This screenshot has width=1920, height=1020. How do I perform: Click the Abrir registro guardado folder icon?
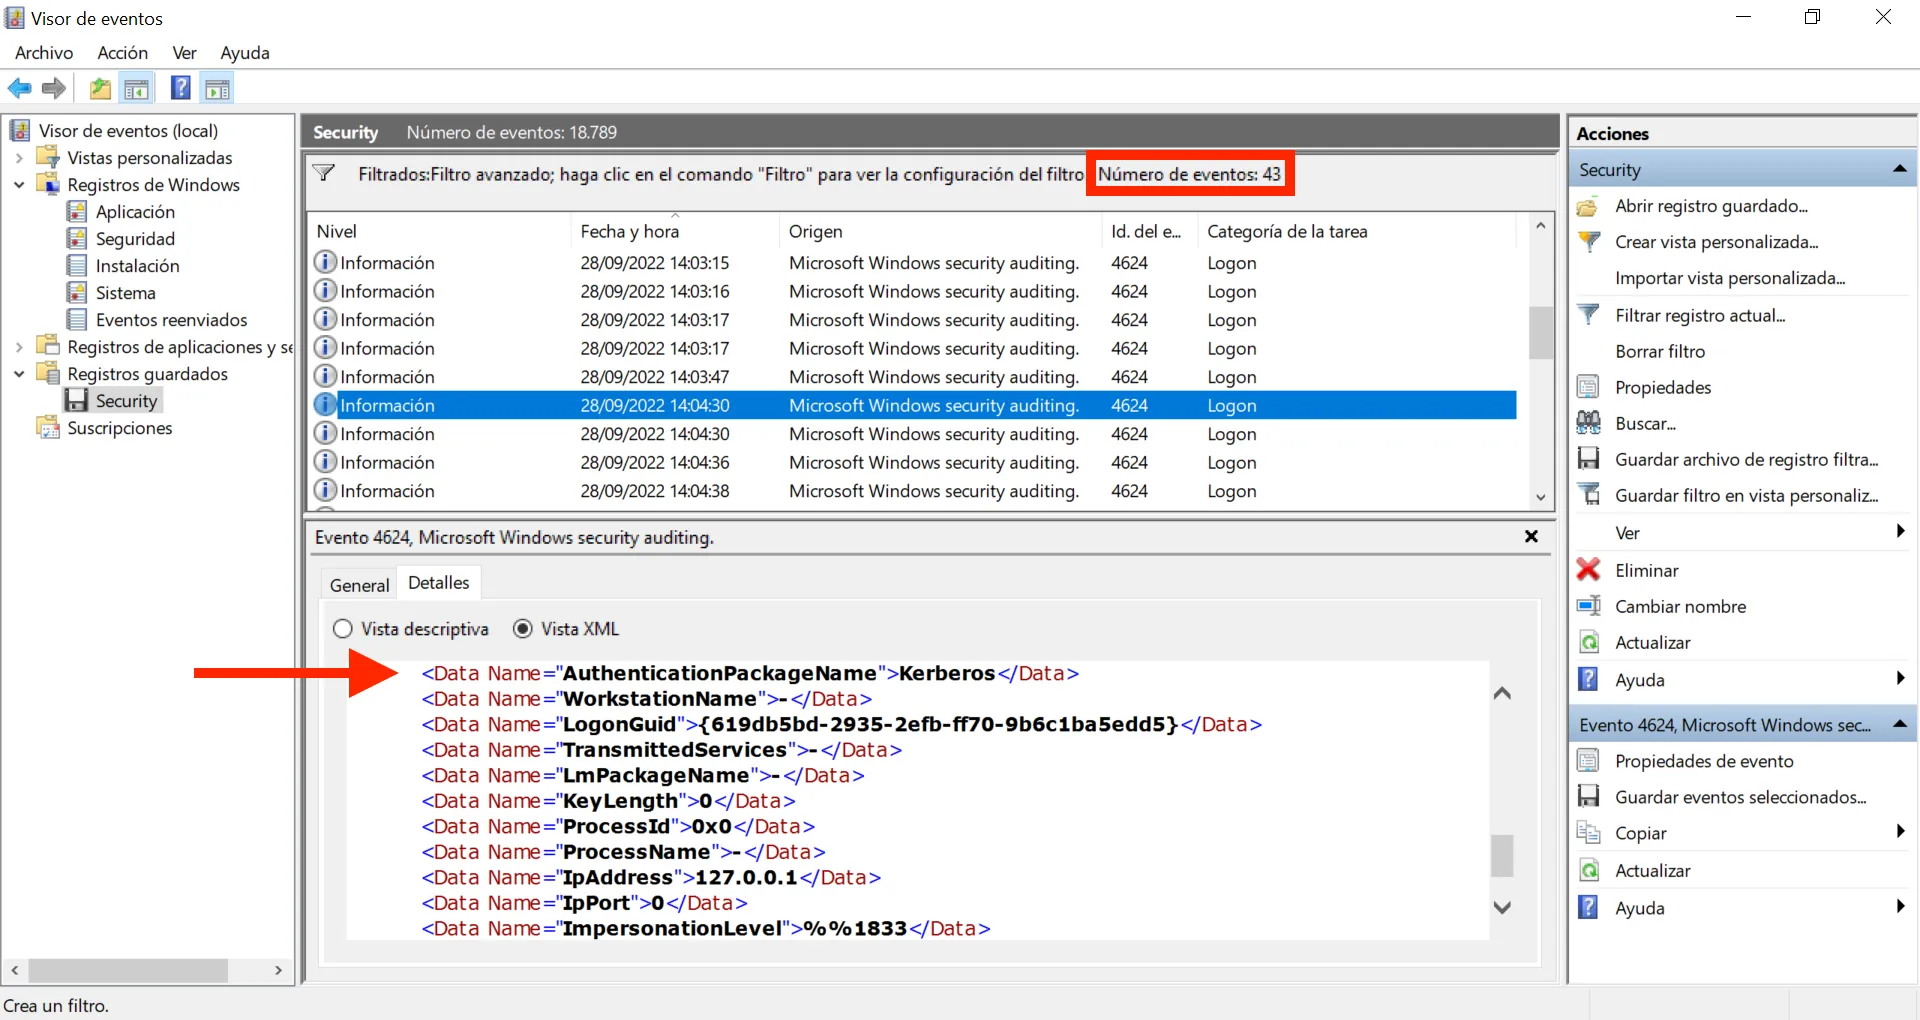click(1588, 207)
